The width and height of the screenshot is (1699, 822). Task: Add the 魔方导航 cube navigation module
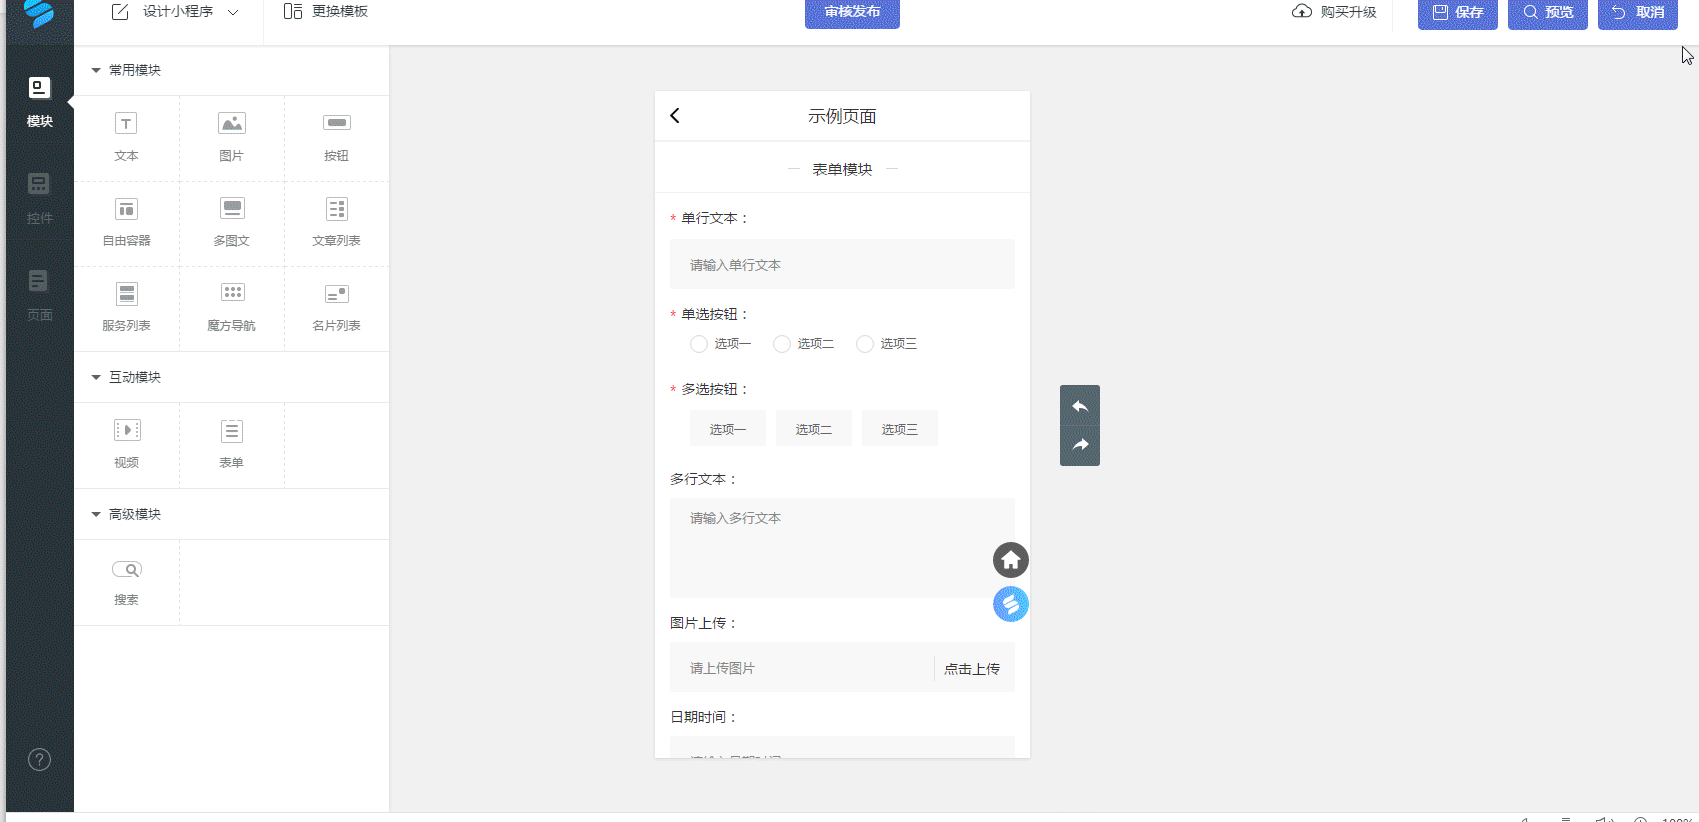click(231, 307)
